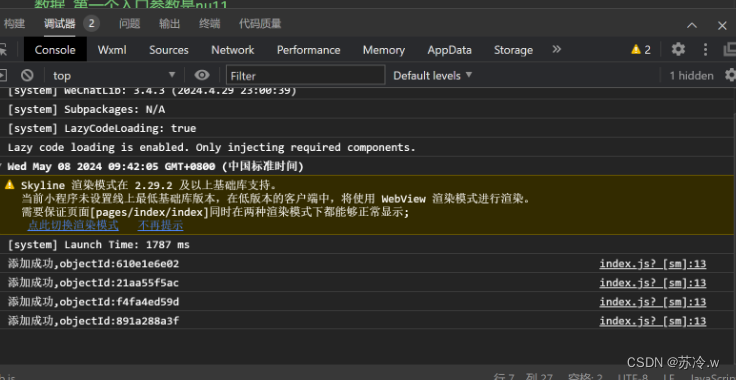Open the Wxml tab
The width and height of the screenshot is (736, 380).
[x=112, y=50]
